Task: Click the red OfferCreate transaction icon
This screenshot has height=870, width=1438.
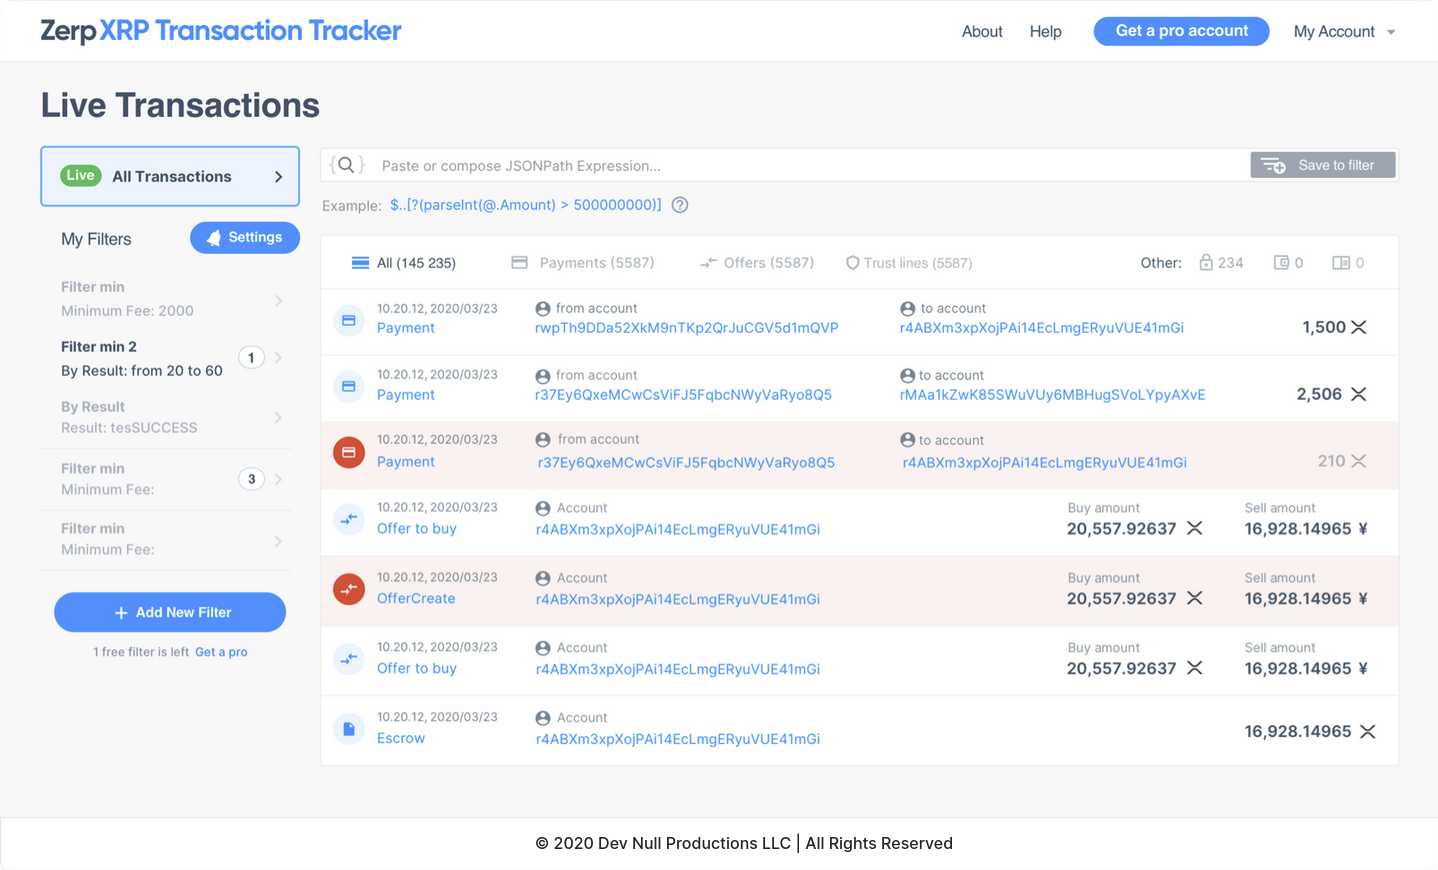Action: click(x=349, y=589)
